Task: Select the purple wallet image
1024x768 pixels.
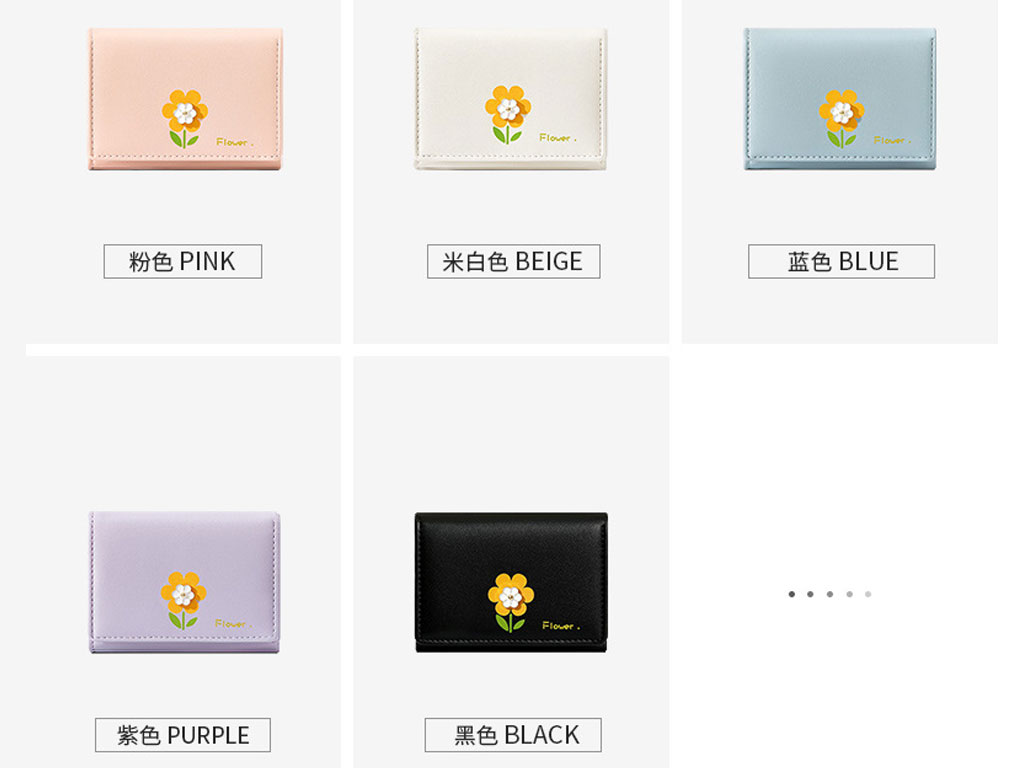Action: 185,583
